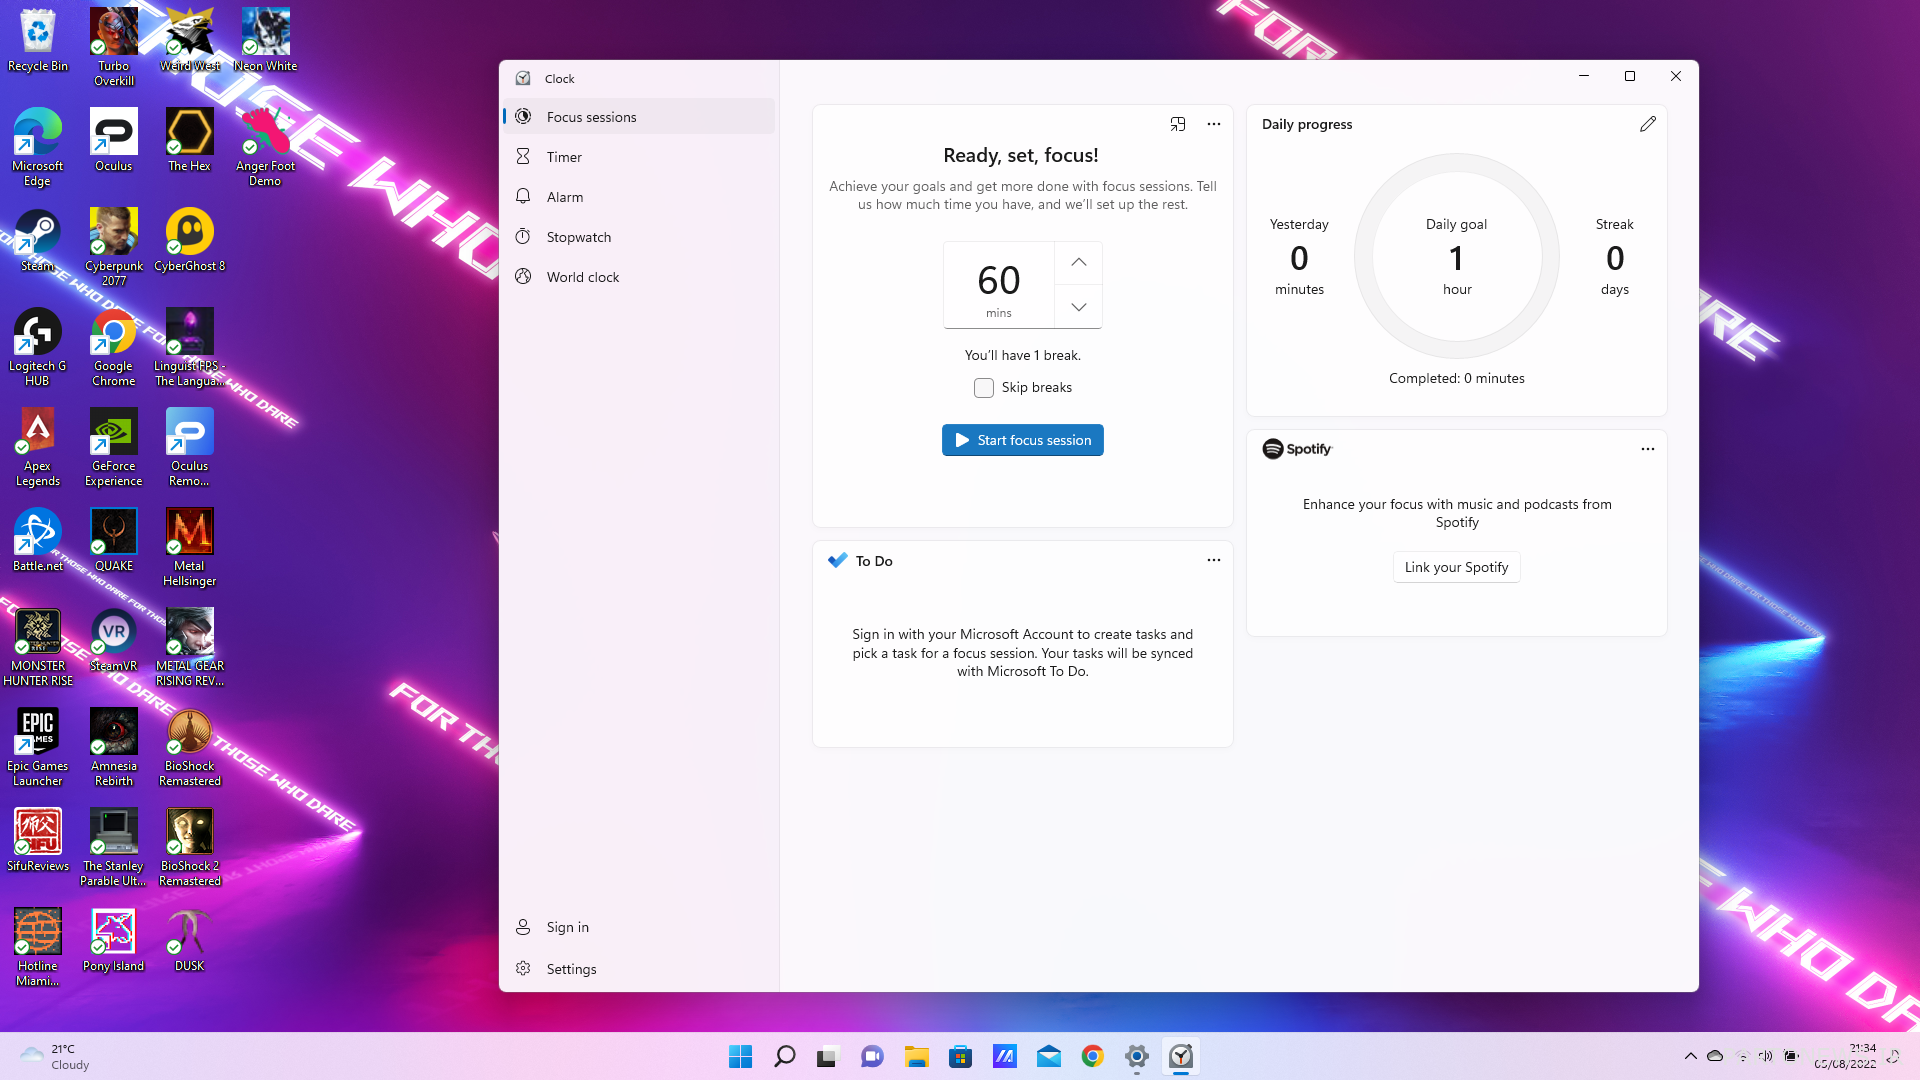Click the pencil icon to edit daily goal
This screenshot has height=1080, width=1920.
point(1647,124)
